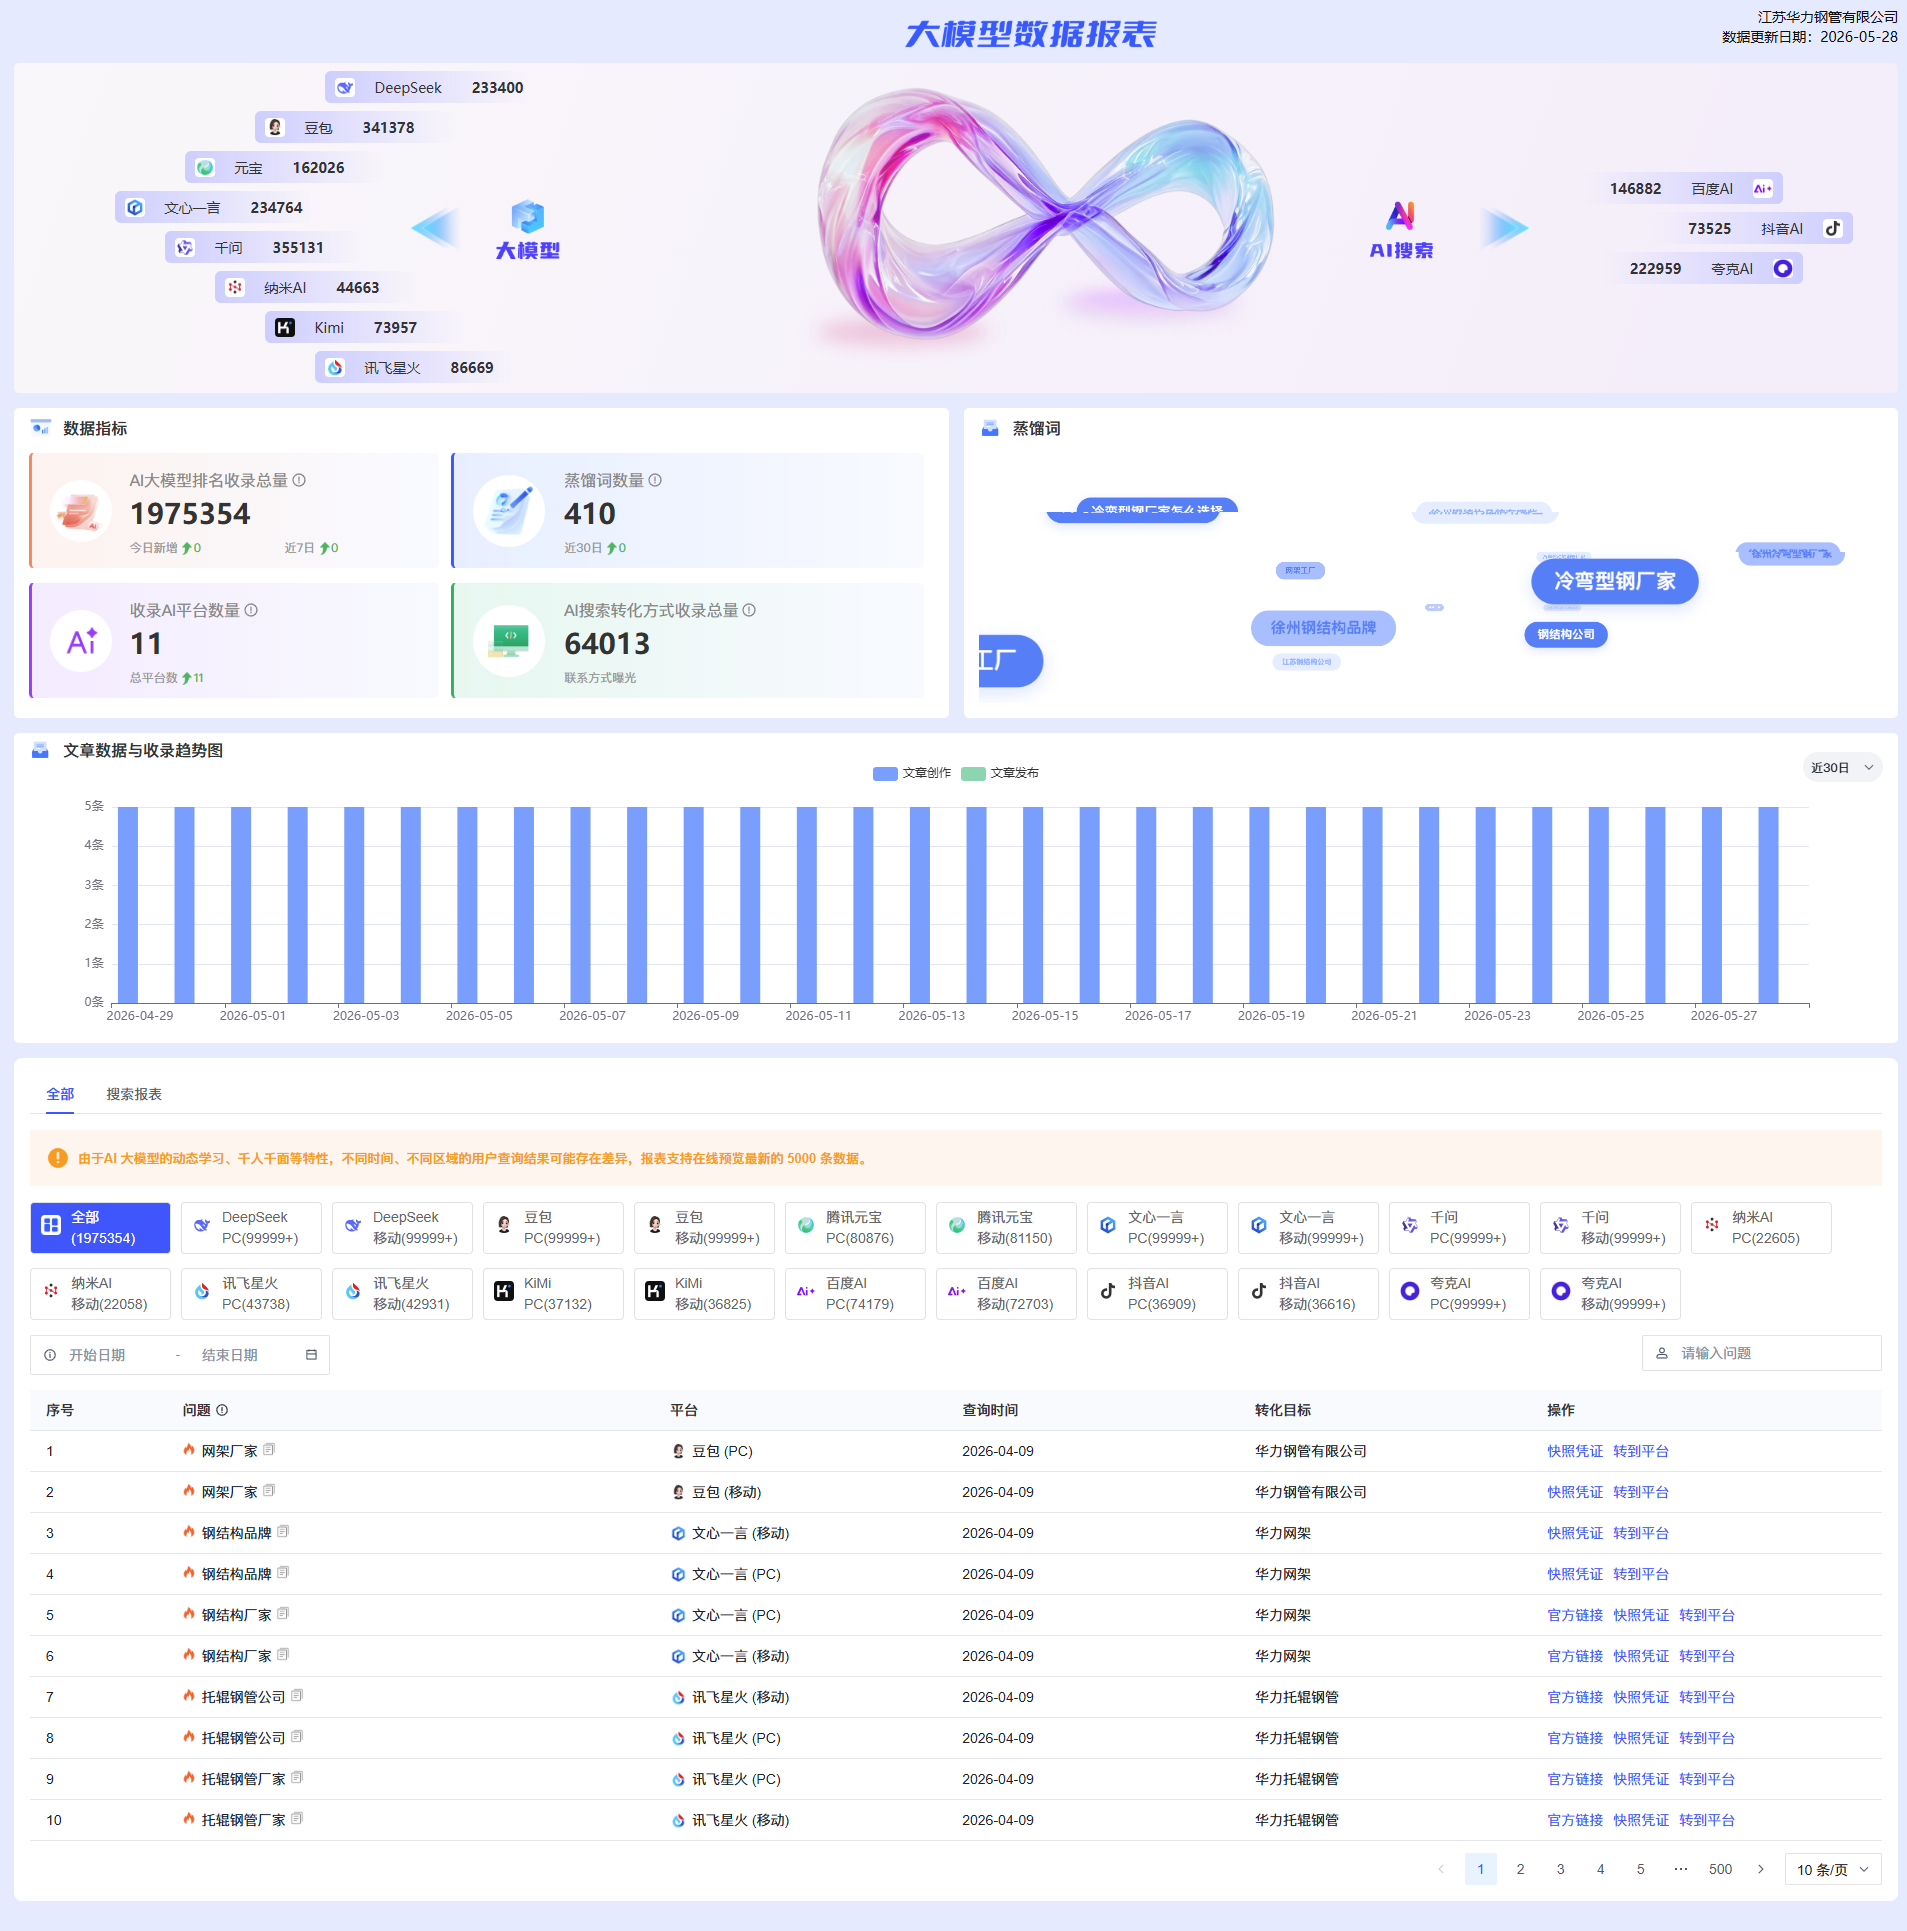Filter by 抖音AI PC(36909)

tap(1157, 1294)
